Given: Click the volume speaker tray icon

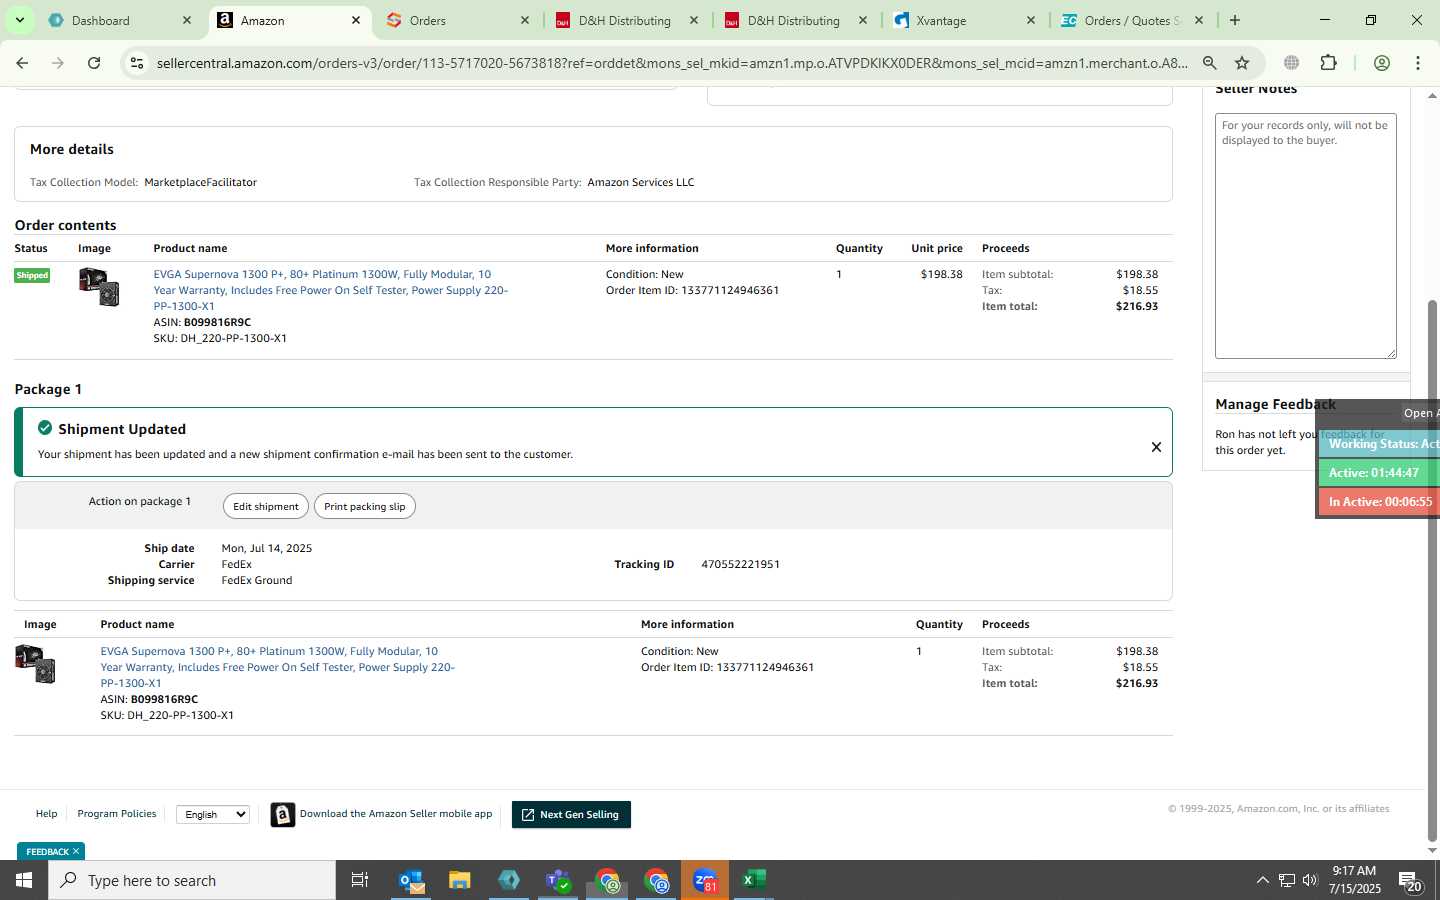Looking at the screenshot, I should (1310, 880).
